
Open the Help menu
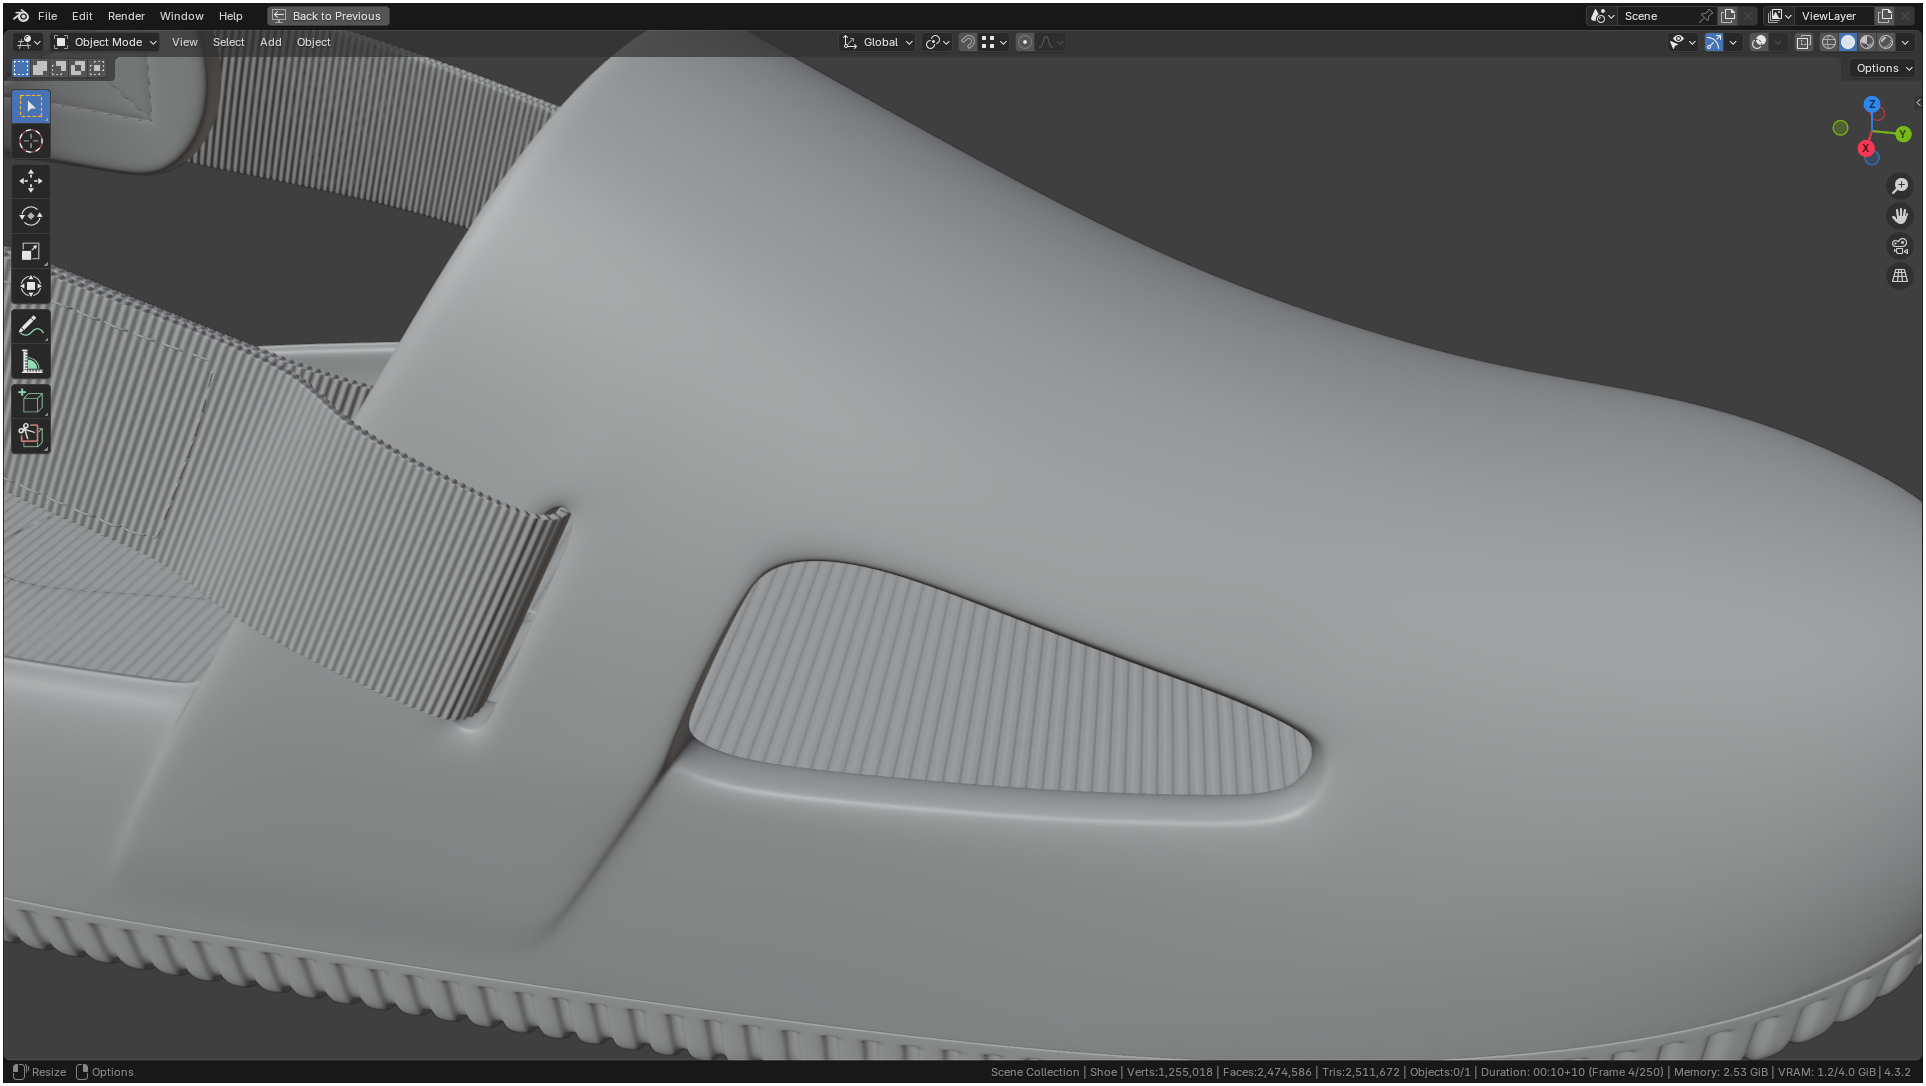[x=230, y=16]
